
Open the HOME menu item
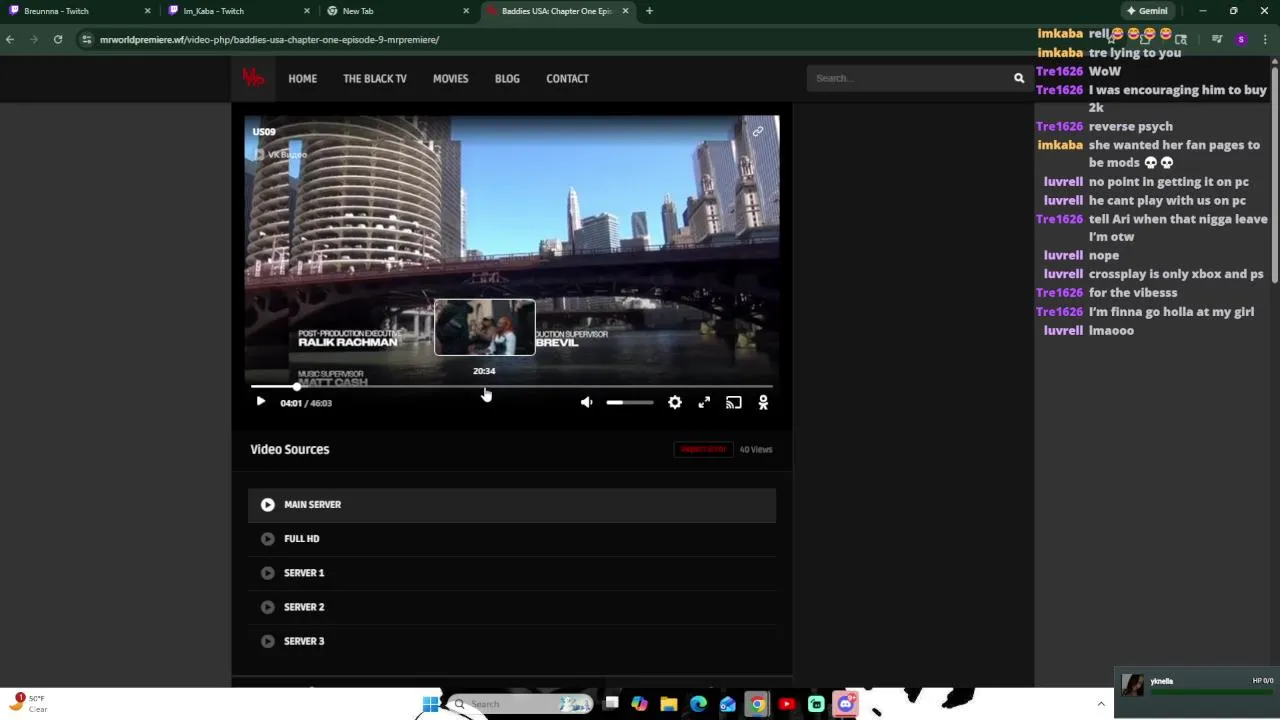(x=303, y=78)
